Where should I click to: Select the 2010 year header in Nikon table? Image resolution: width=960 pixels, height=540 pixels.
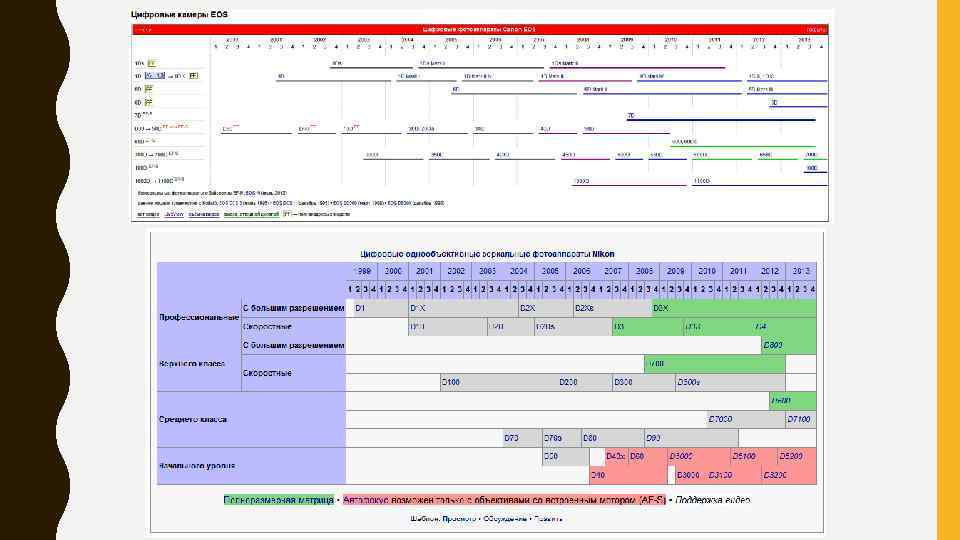point(707,271)
